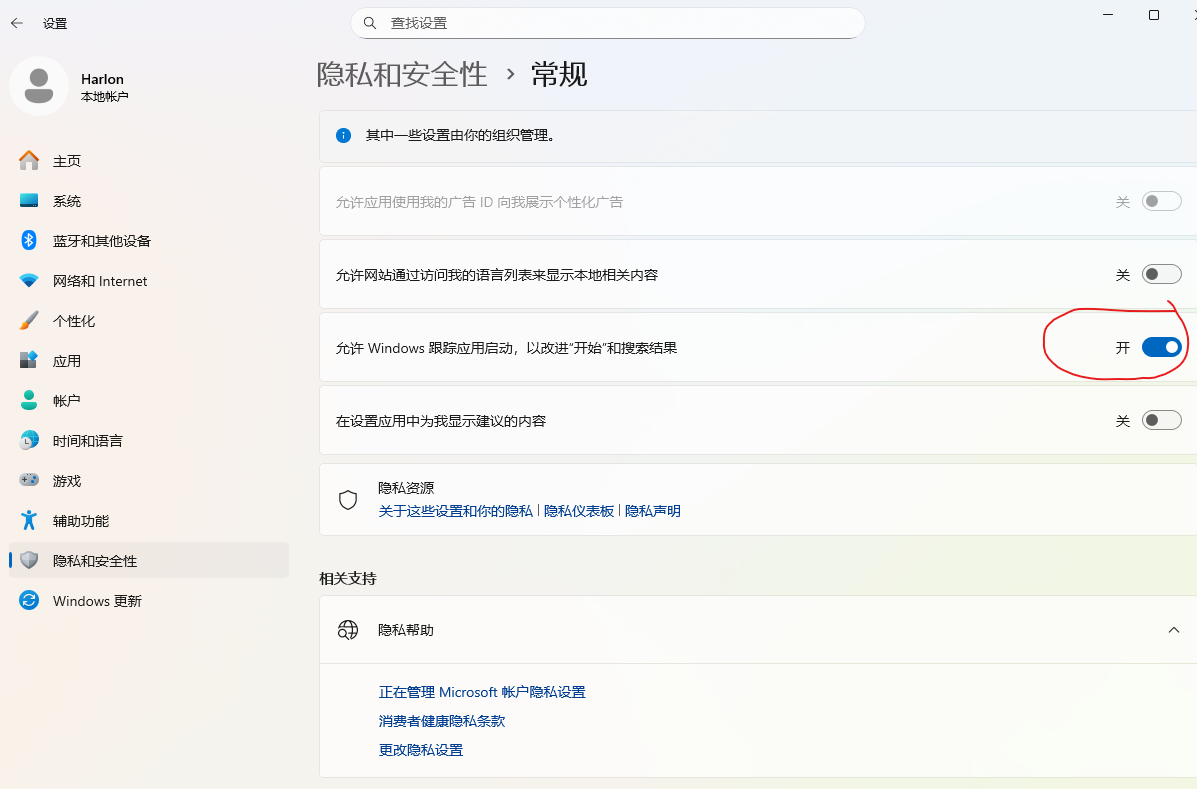Click the 主页 home icon in sidebar
1197x789 pixels.
29,161
